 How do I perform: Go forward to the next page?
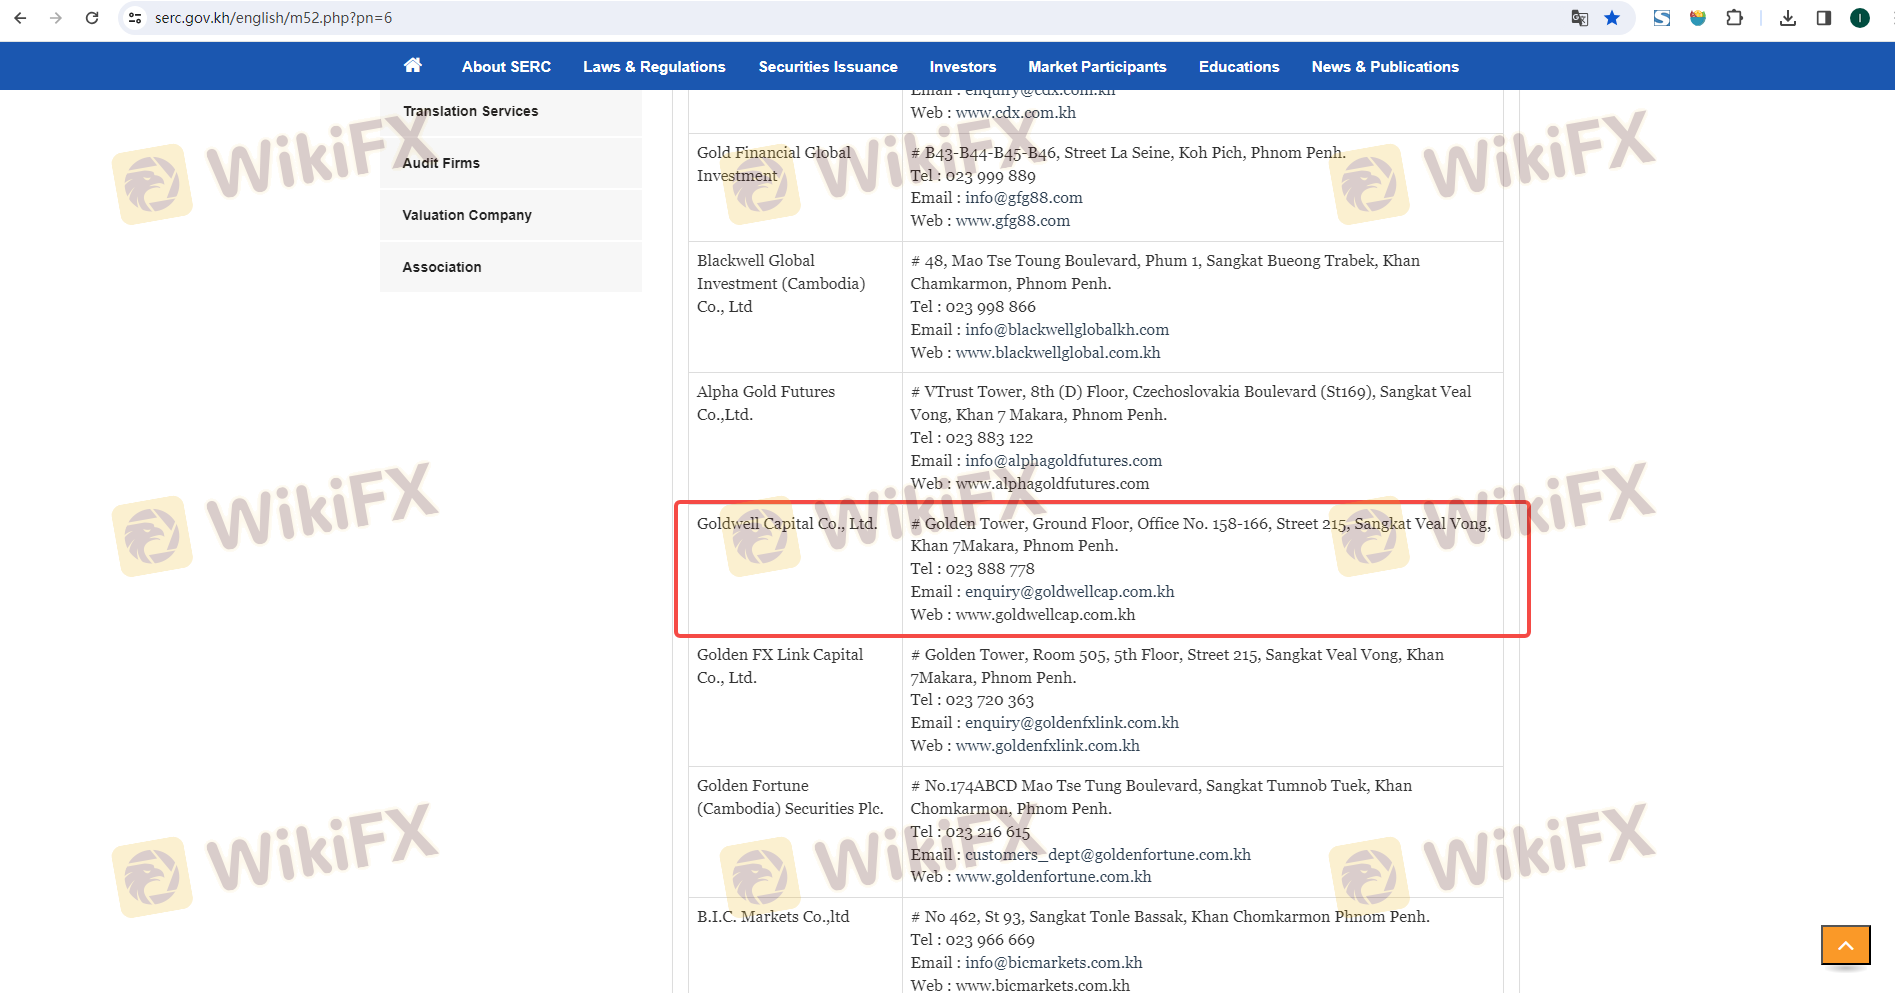[x=56, y=18]
